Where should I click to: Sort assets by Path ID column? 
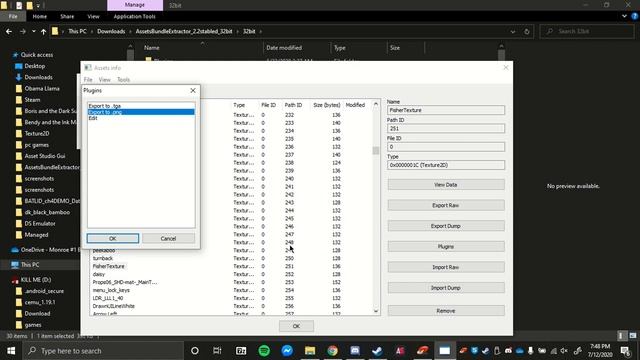point(293,105)
